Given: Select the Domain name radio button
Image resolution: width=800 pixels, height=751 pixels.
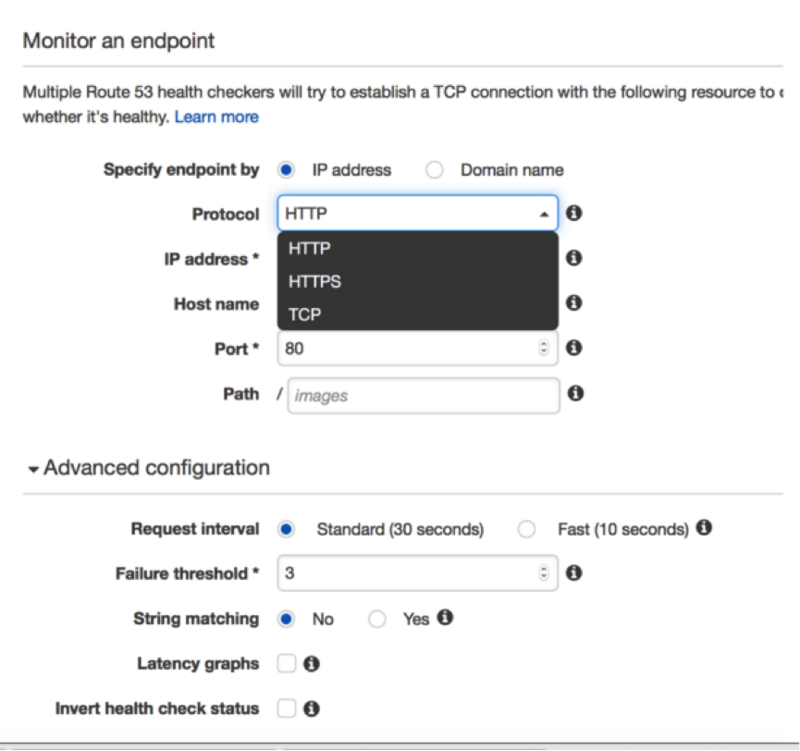Looking at the screenshot, I should click(434, 170).
